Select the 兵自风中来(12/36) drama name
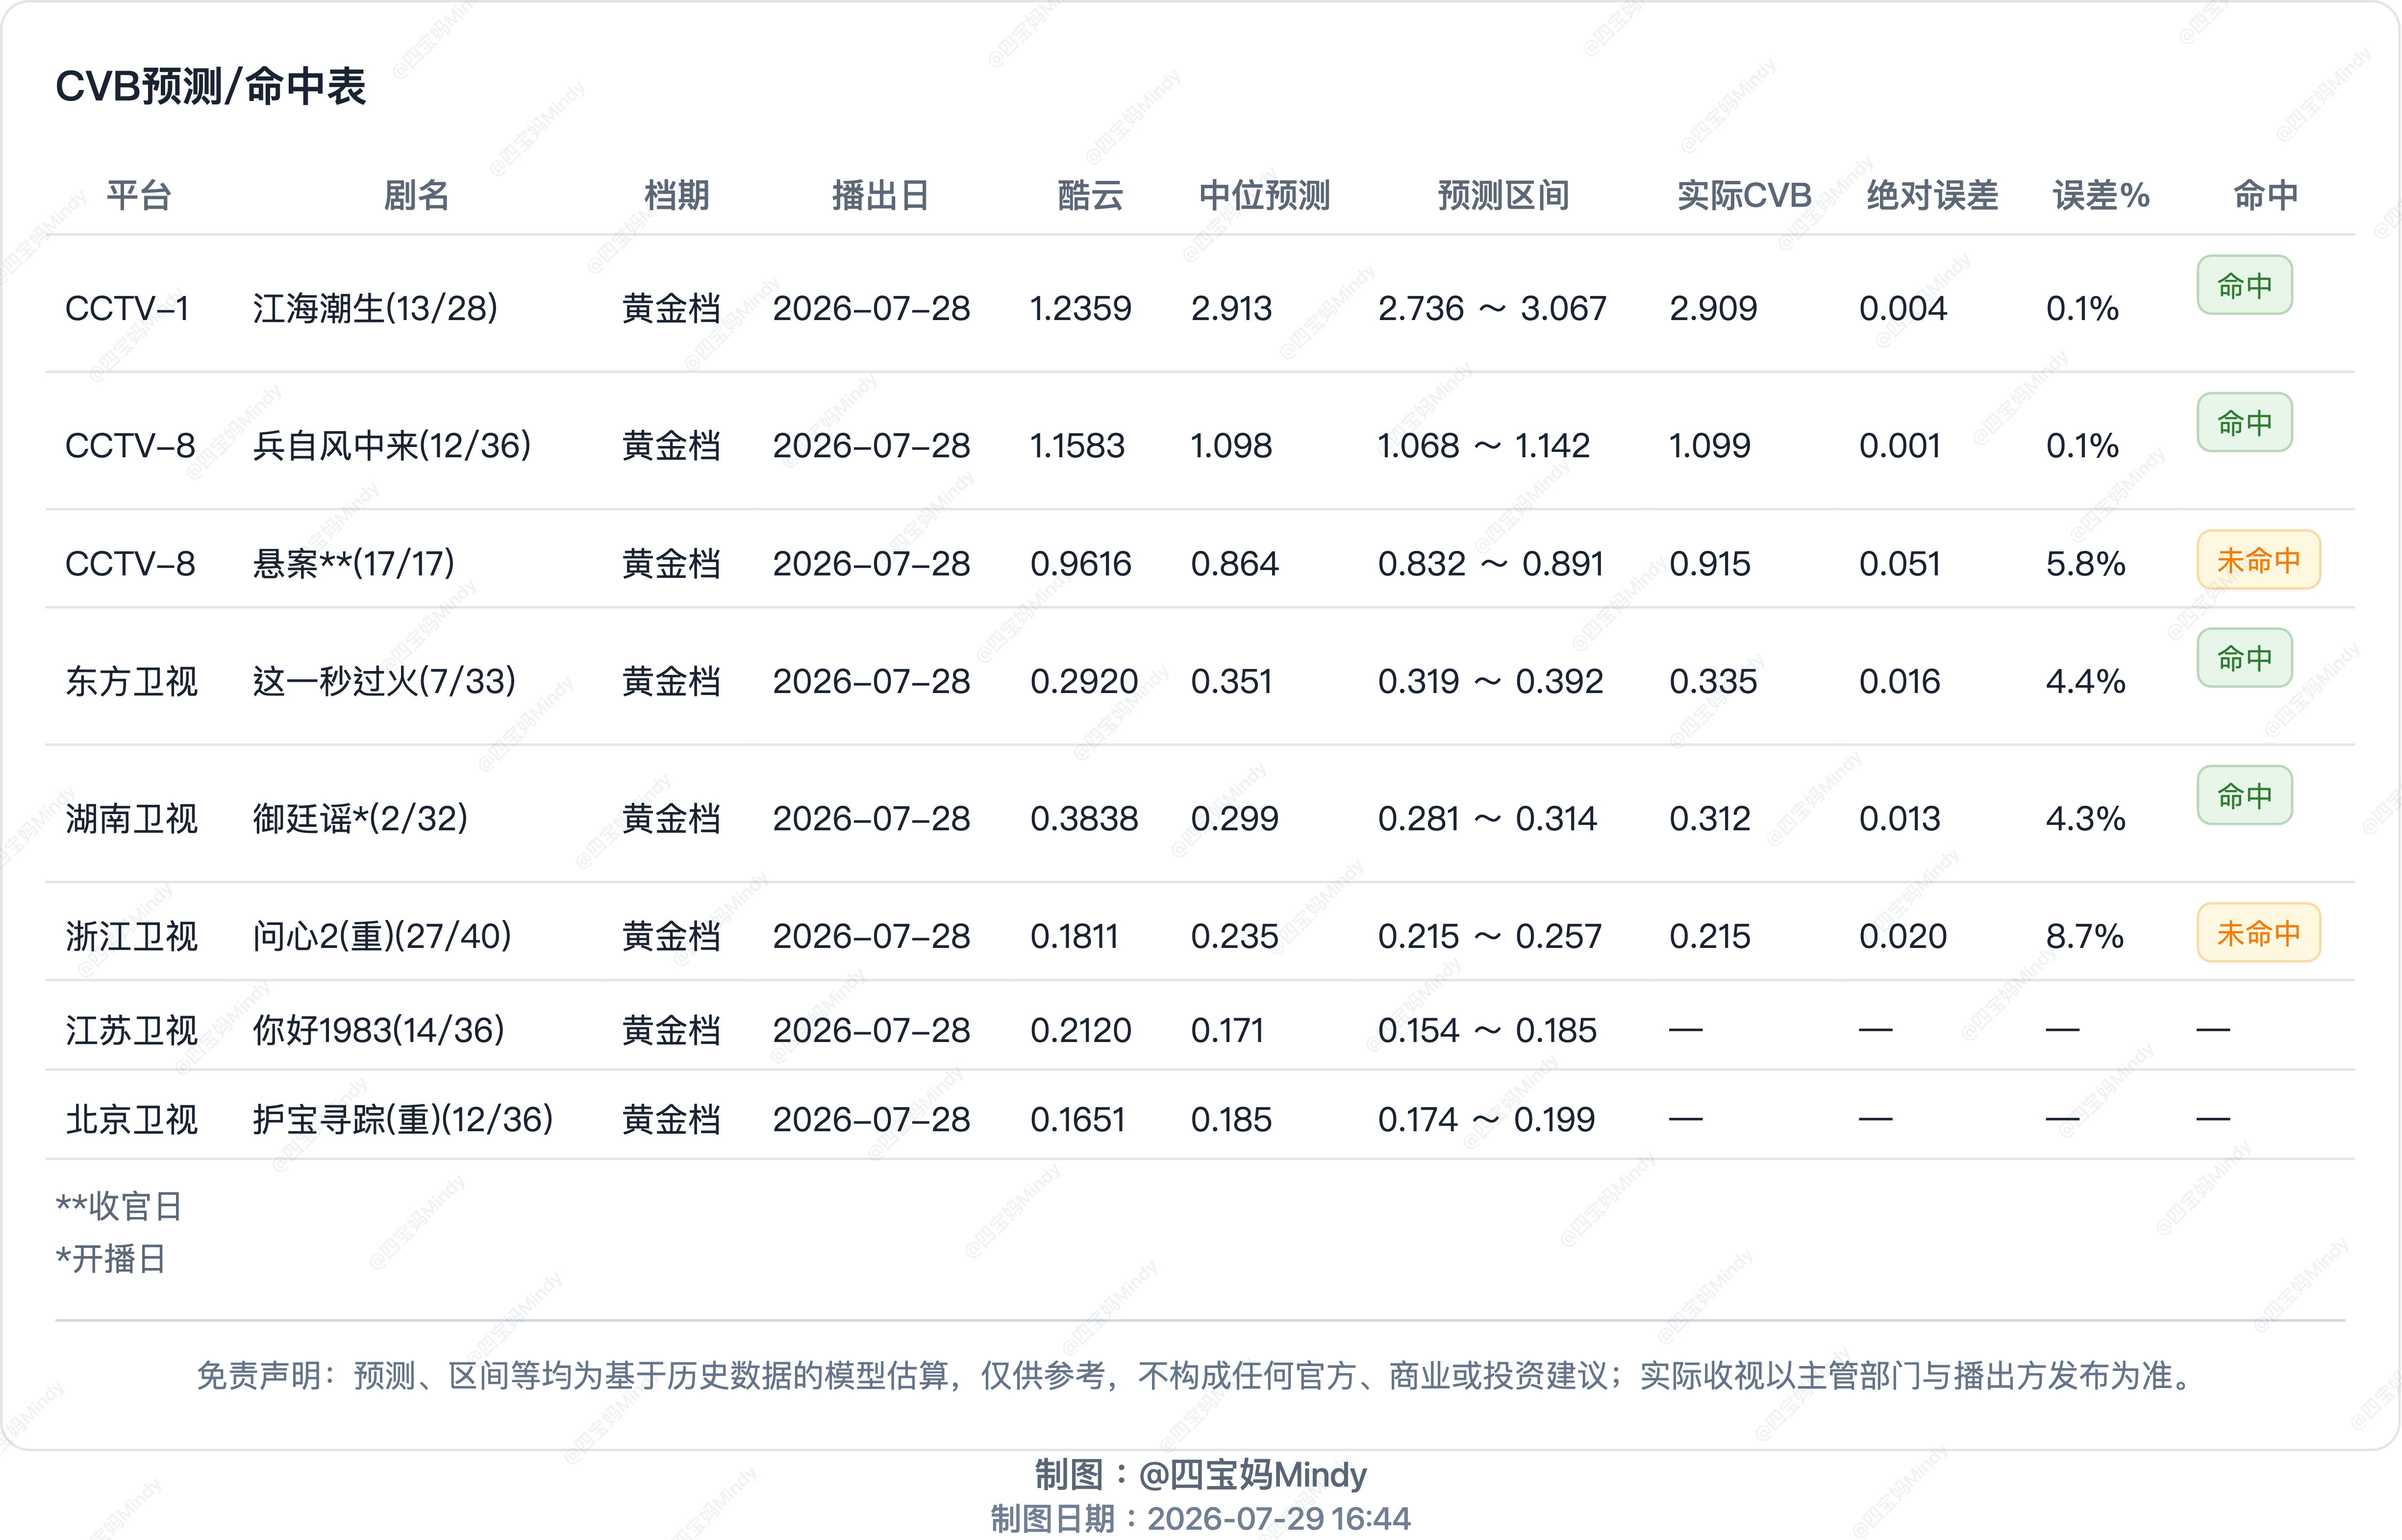2402x1540 pixels. [x=392, y=445]
